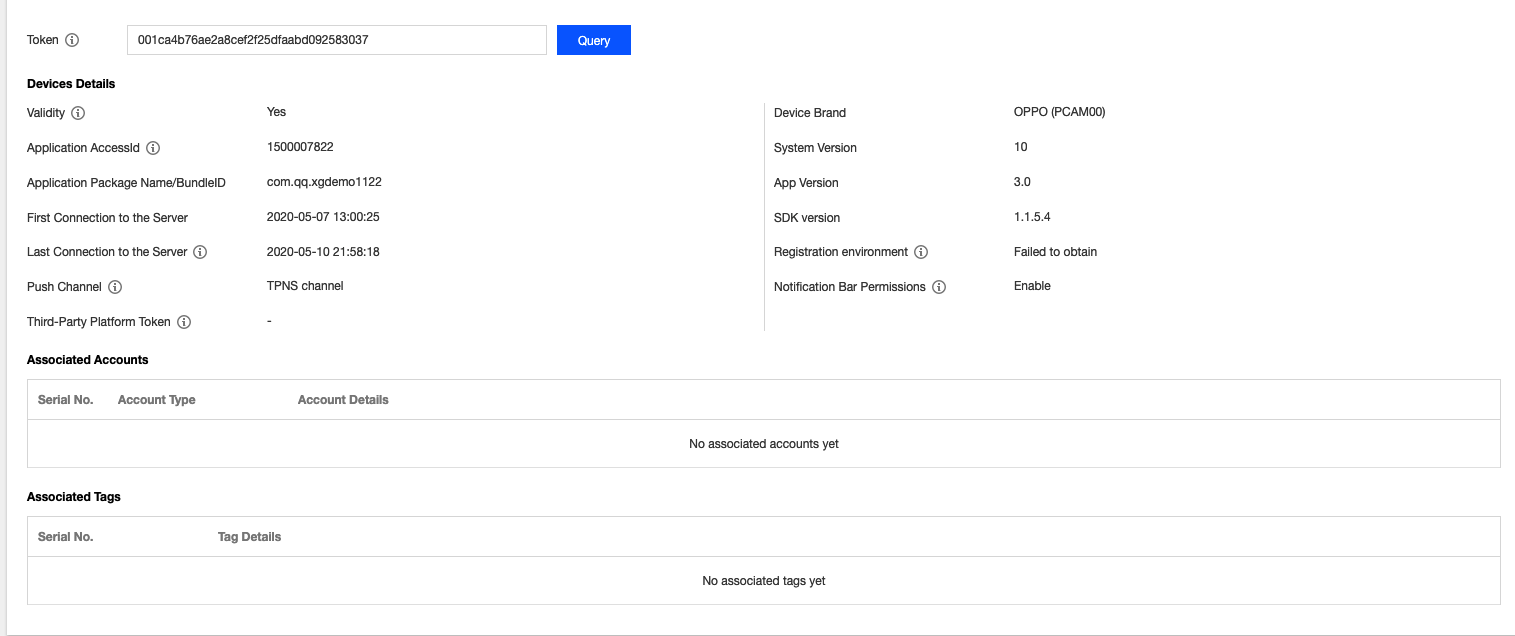Click the "No associated tags yet" row
This screenshot has height=636, width=1515.
[763, 581]
